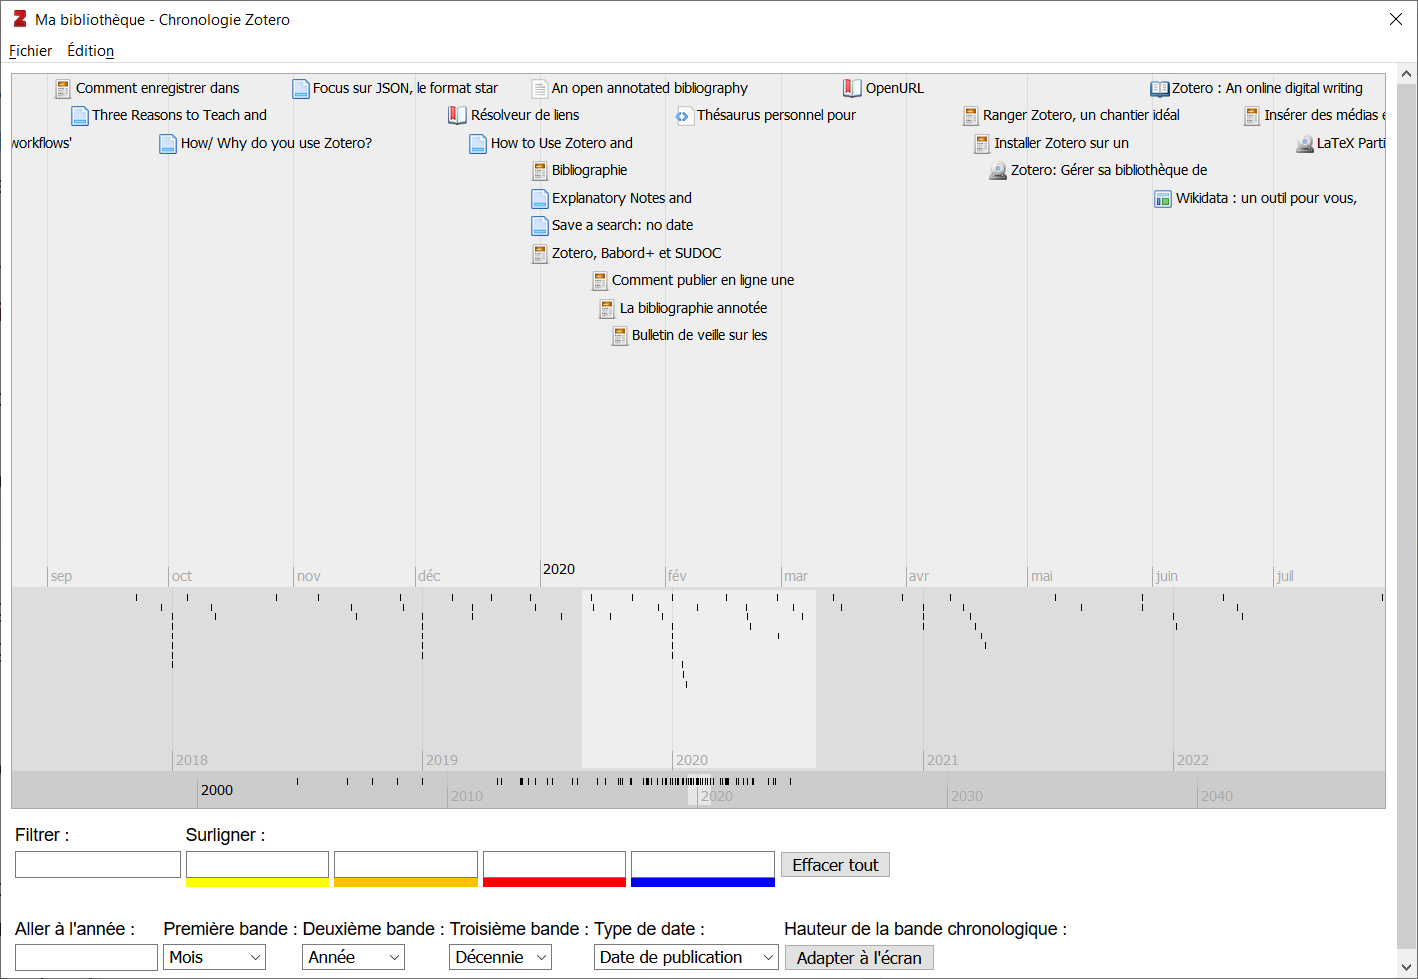Click icon of 'Zotero: Gérer sa bibliothèque de'

tap(998, 171)
